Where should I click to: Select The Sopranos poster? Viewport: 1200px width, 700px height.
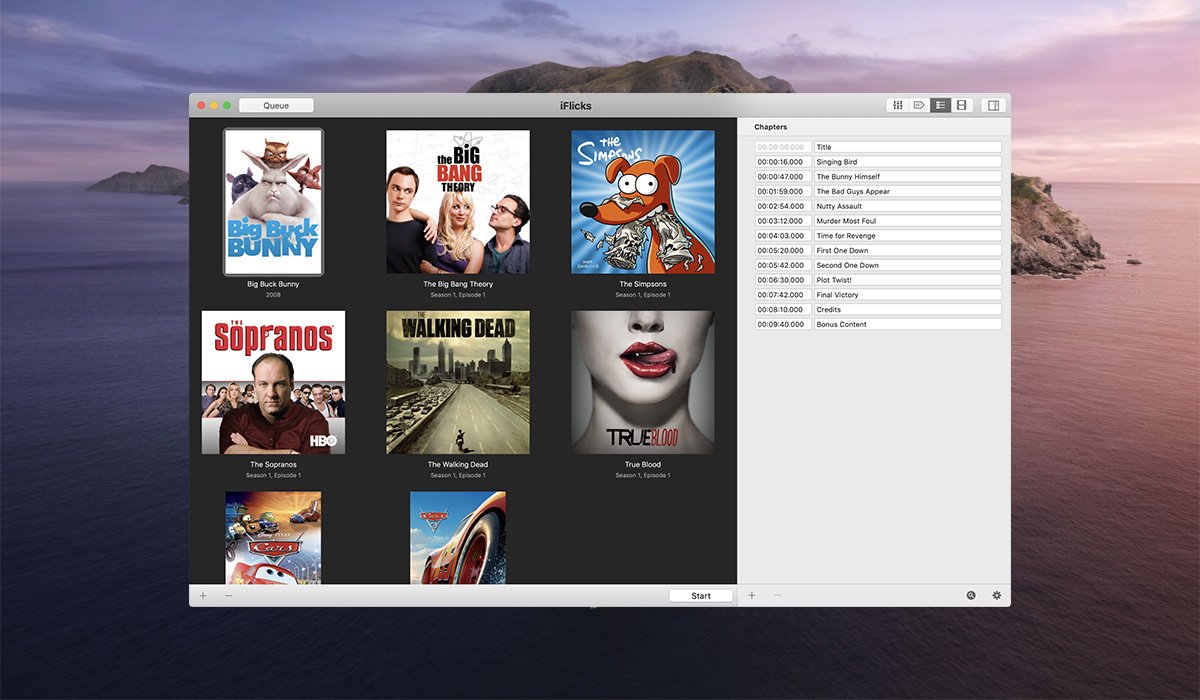(x=273, y=382)
